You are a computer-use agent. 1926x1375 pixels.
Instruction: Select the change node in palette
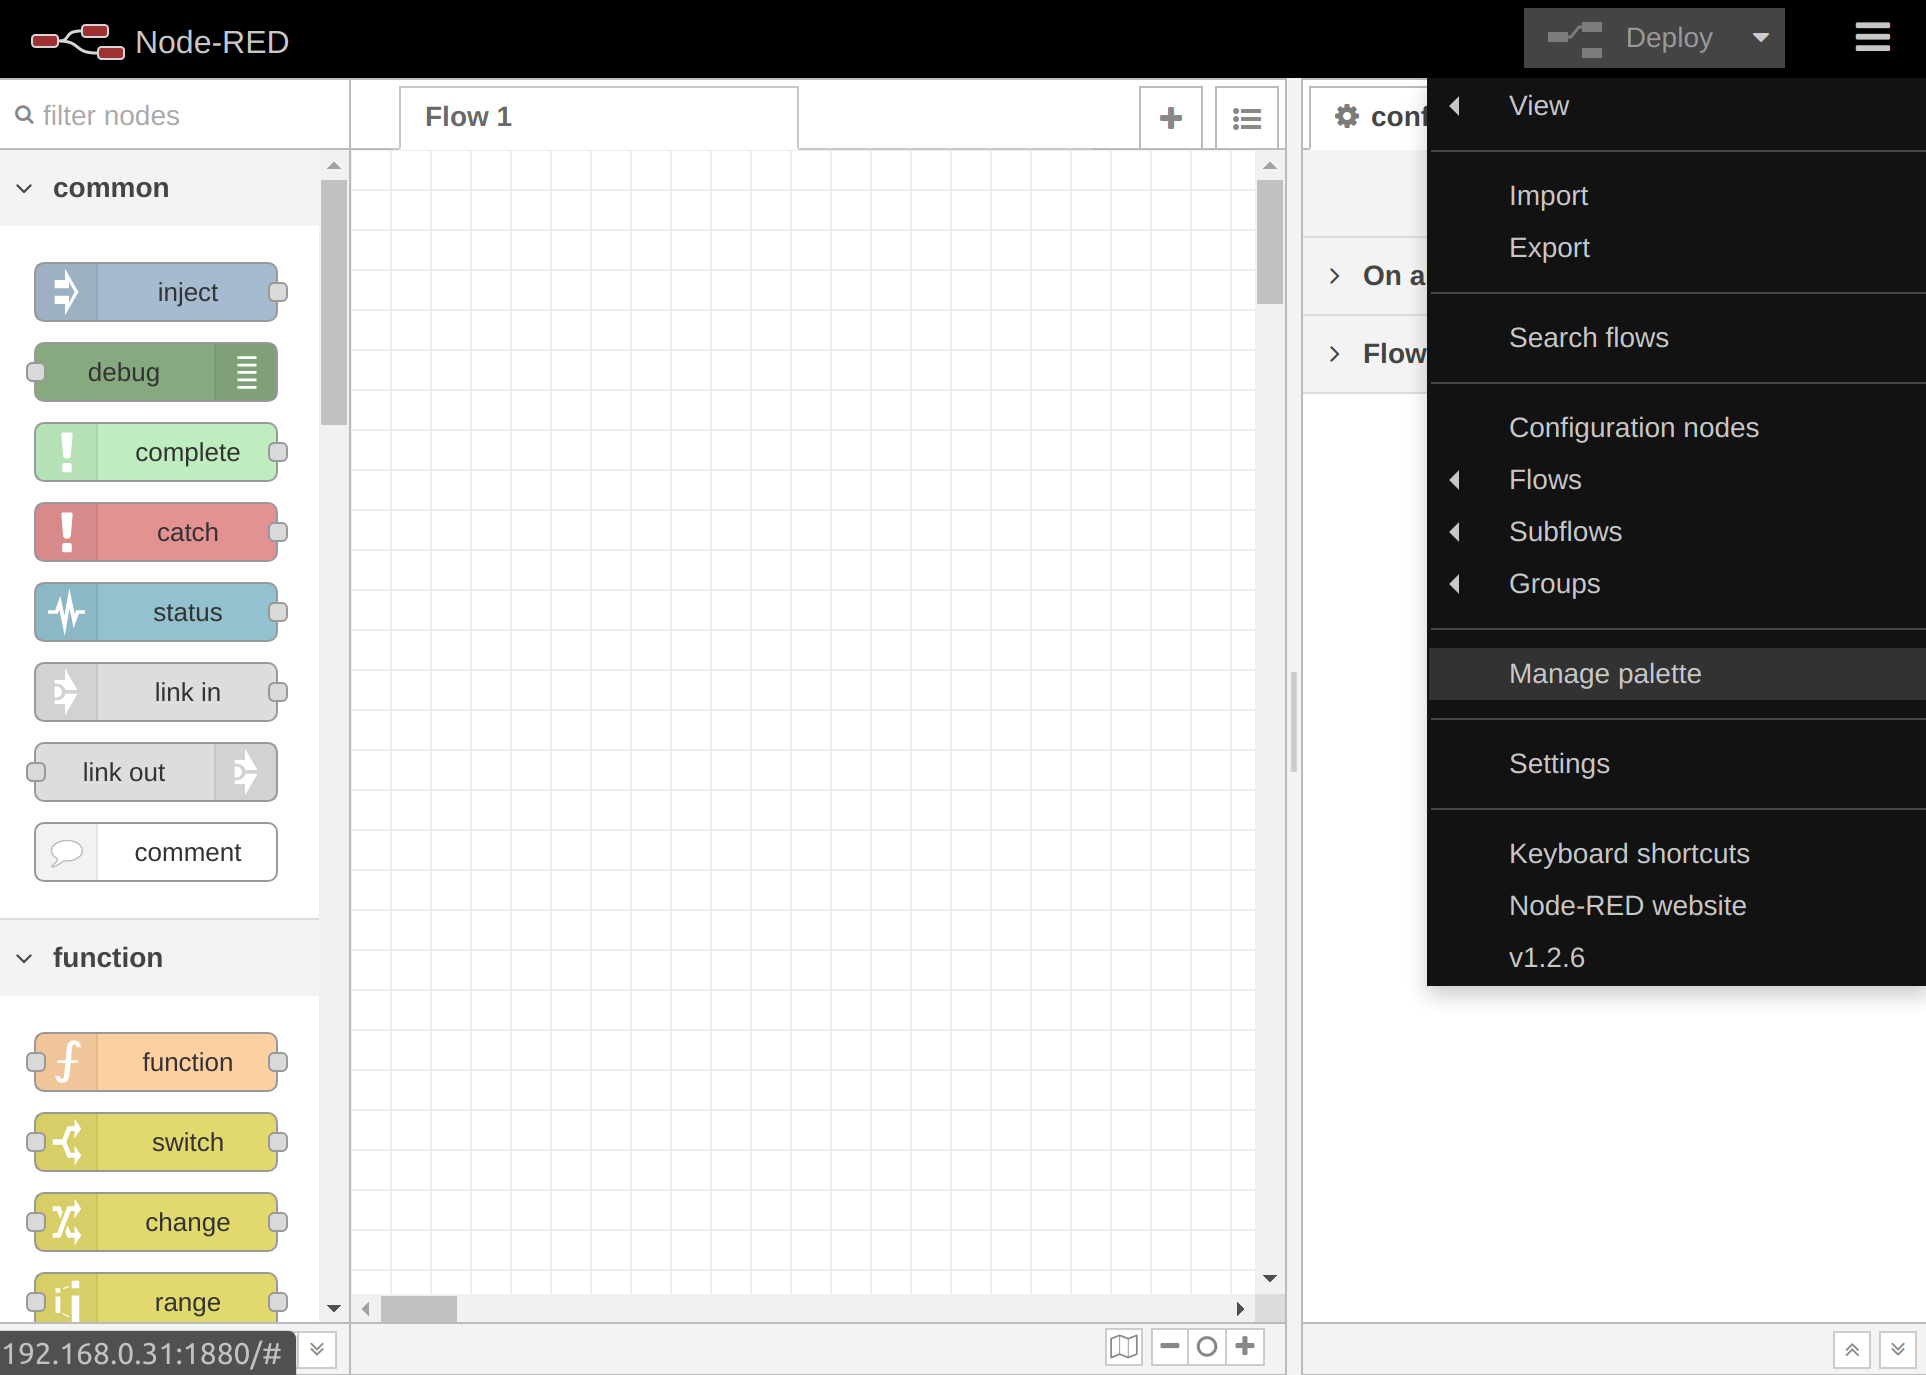(156, 1222)
